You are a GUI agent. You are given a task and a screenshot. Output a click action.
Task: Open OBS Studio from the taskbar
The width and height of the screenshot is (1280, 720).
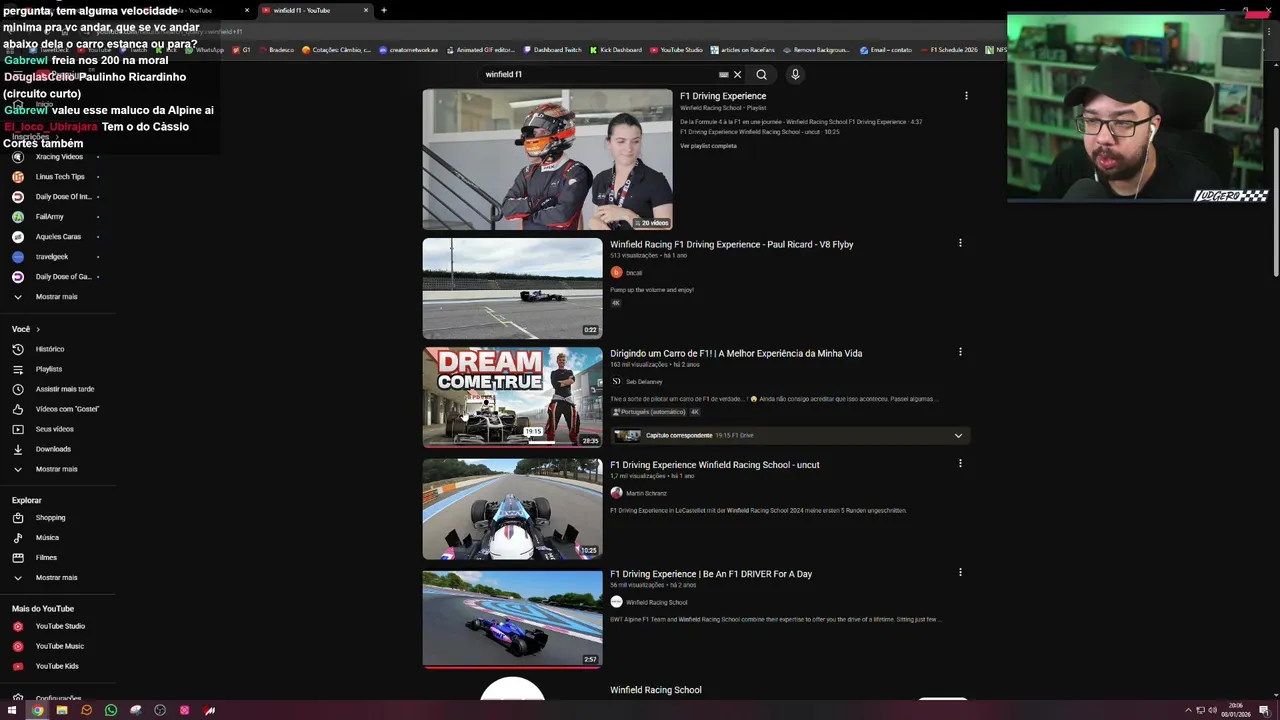pos(160,710)
